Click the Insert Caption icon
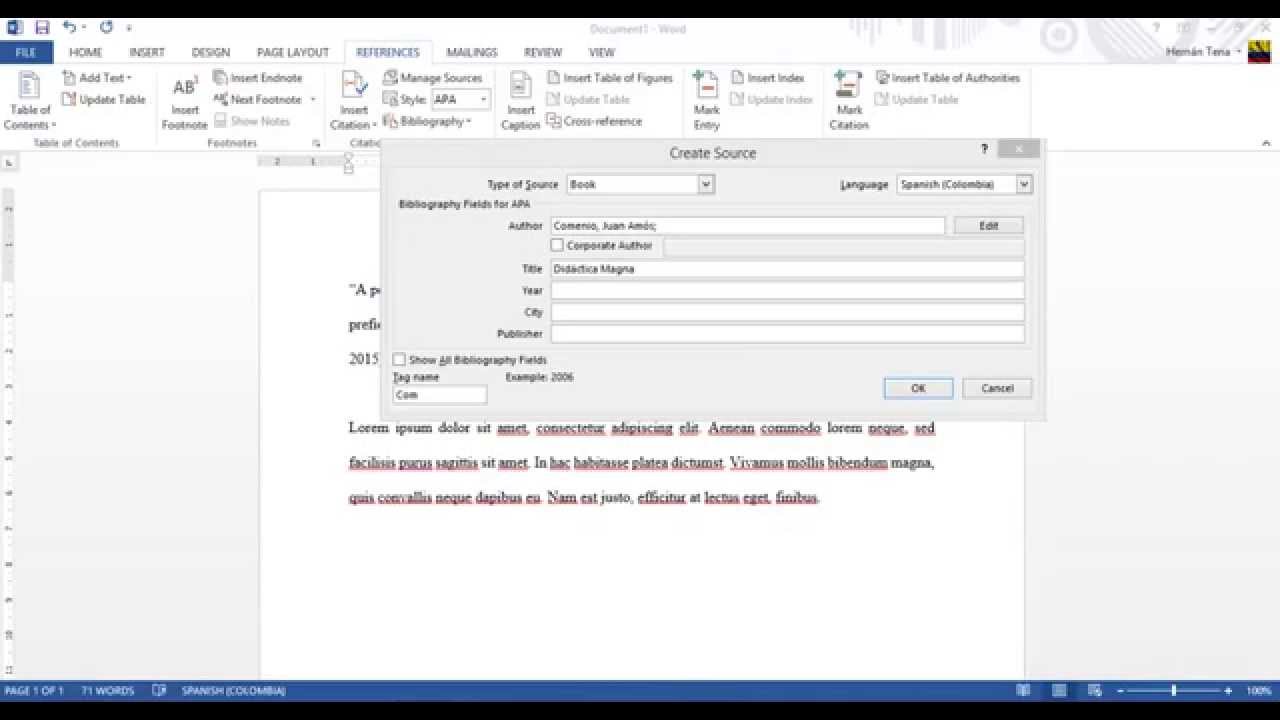This screenshot has height=720, width=1280. [x=520, y=101]
